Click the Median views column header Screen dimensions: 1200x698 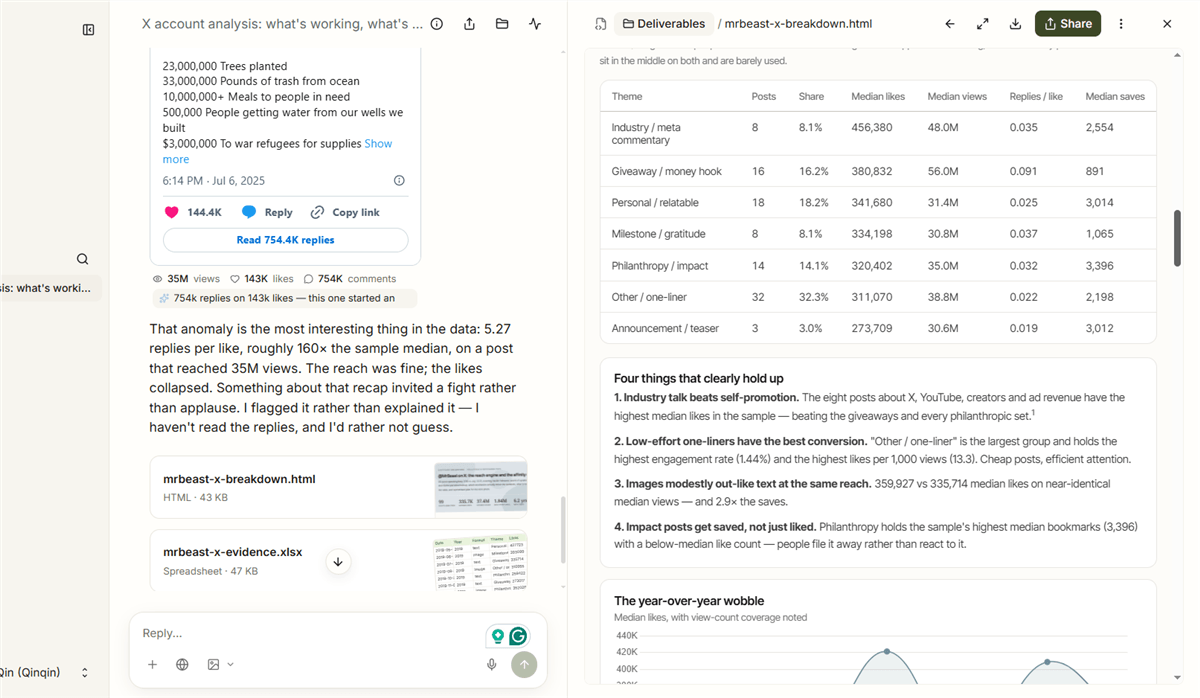[957, 97]
